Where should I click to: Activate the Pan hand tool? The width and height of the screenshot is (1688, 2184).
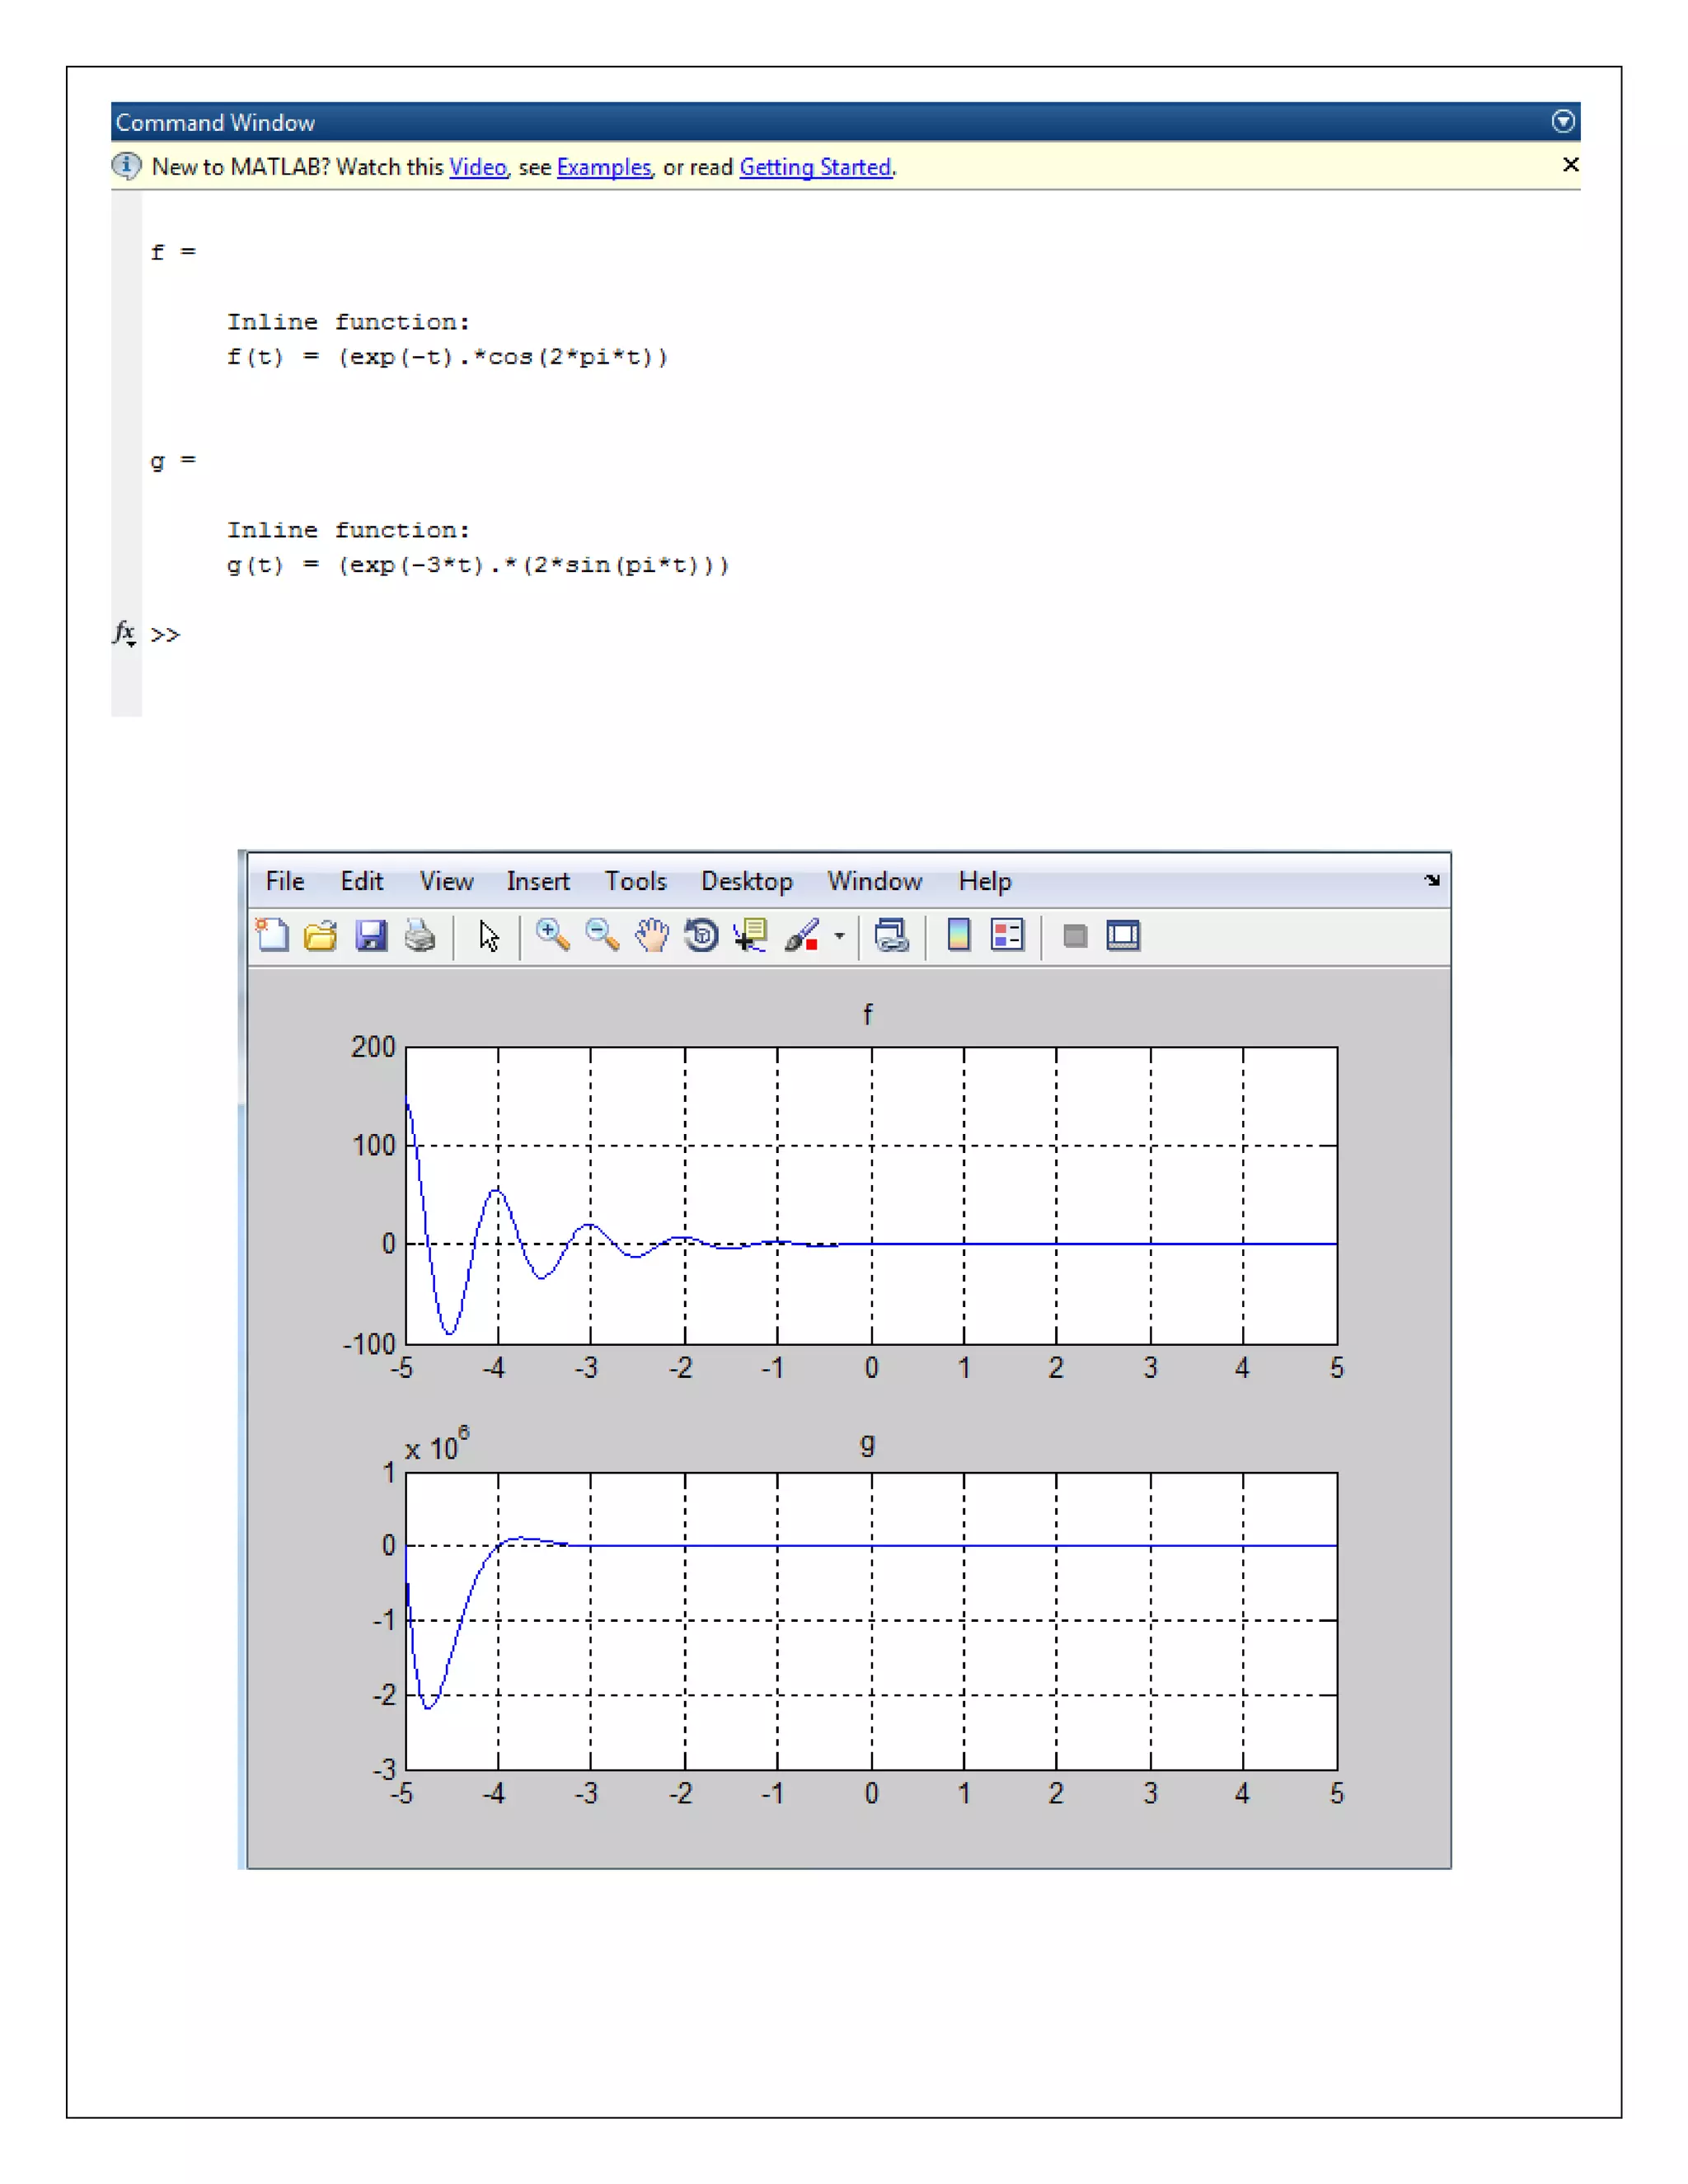pos(652,936)
